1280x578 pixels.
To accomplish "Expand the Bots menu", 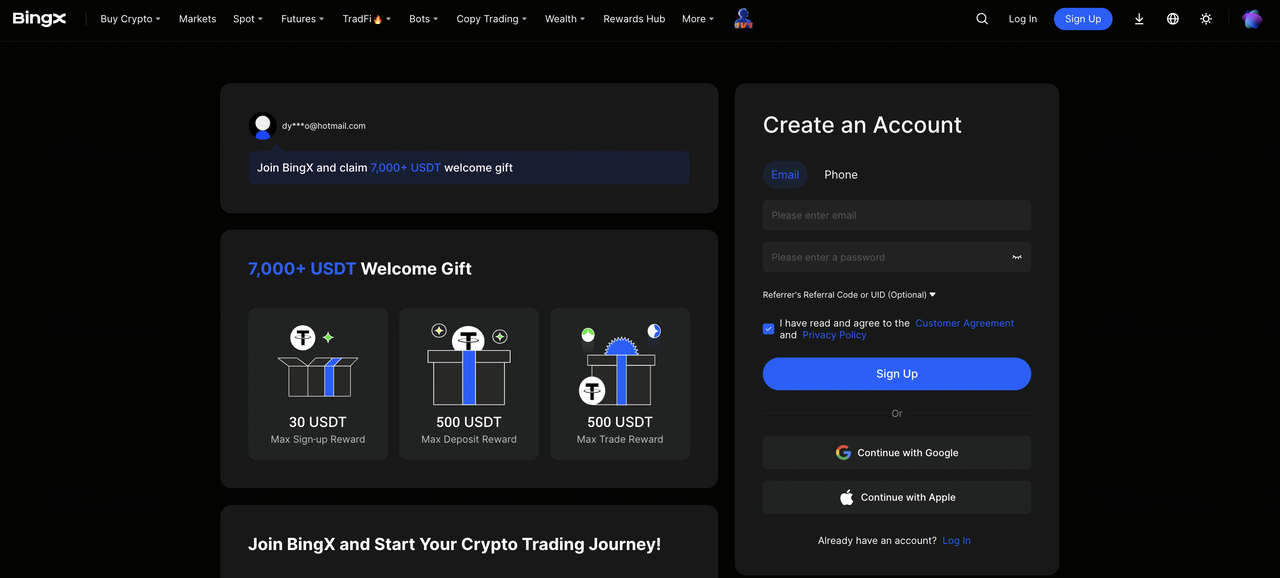I will [x=424, y=19].
